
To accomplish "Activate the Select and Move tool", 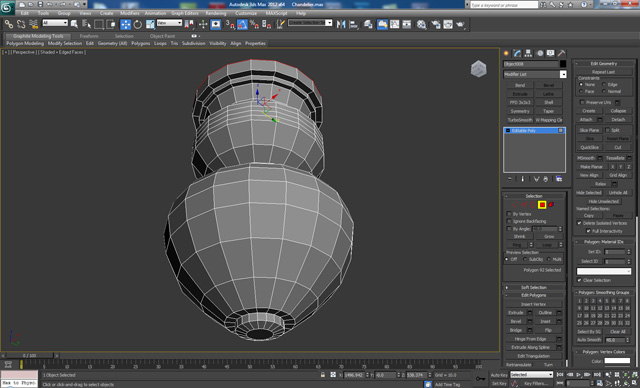I will tap(126, 24).
